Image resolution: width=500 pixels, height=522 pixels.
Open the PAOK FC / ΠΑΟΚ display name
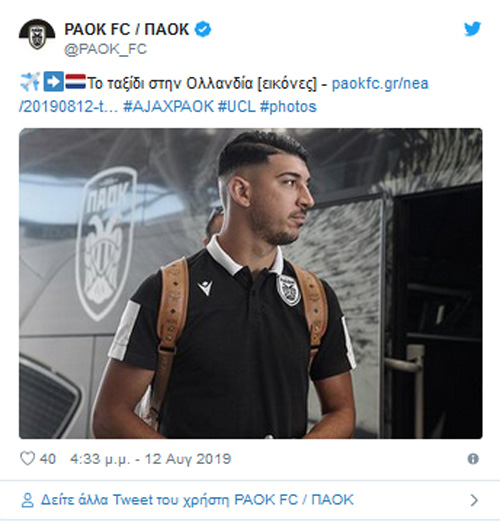pos(126,29)
